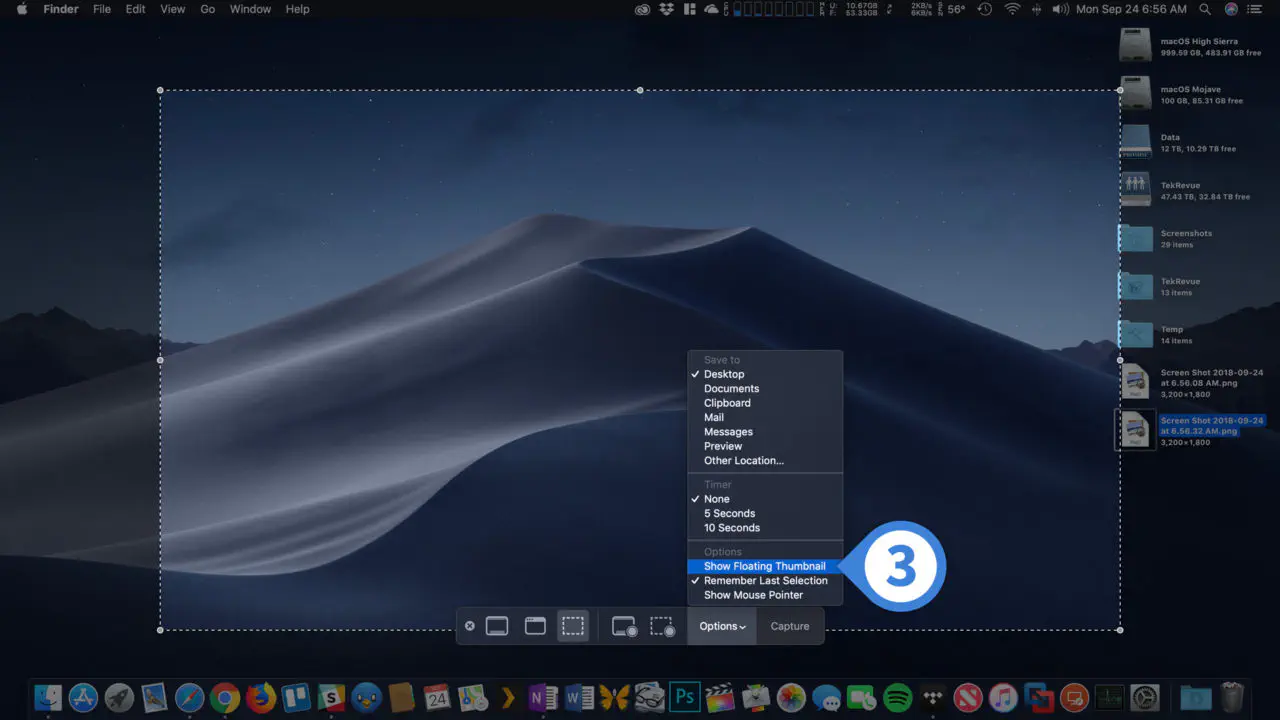Open the Options dropdown in screenshot toolbar
1280x720 pixels.
722,626
